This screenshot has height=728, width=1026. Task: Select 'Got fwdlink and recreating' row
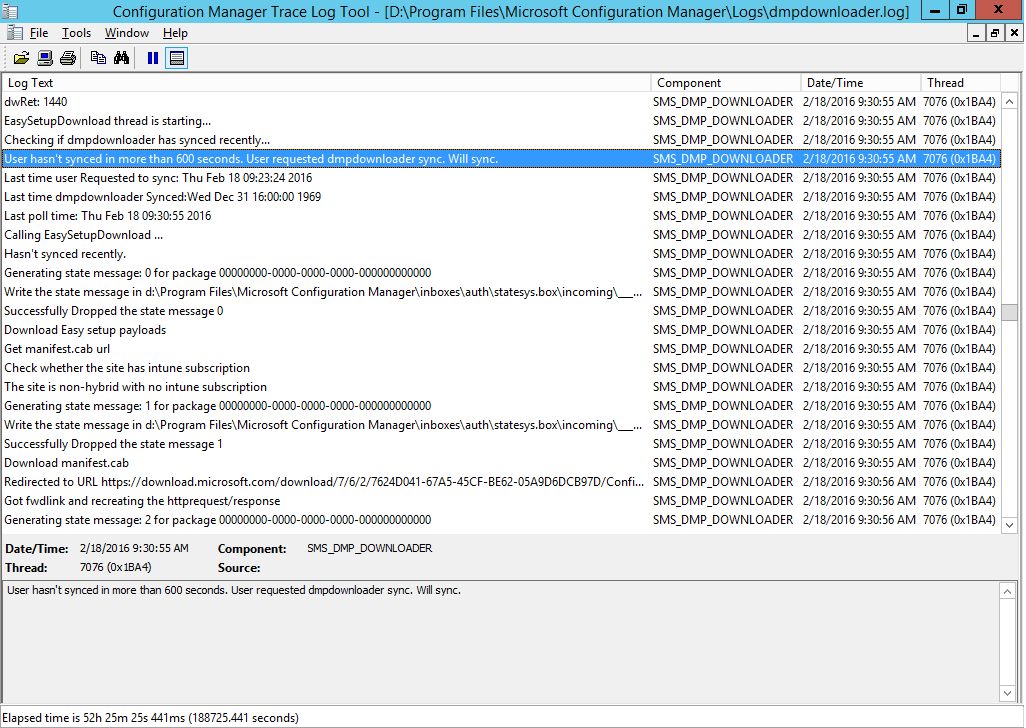coord(501,500)
